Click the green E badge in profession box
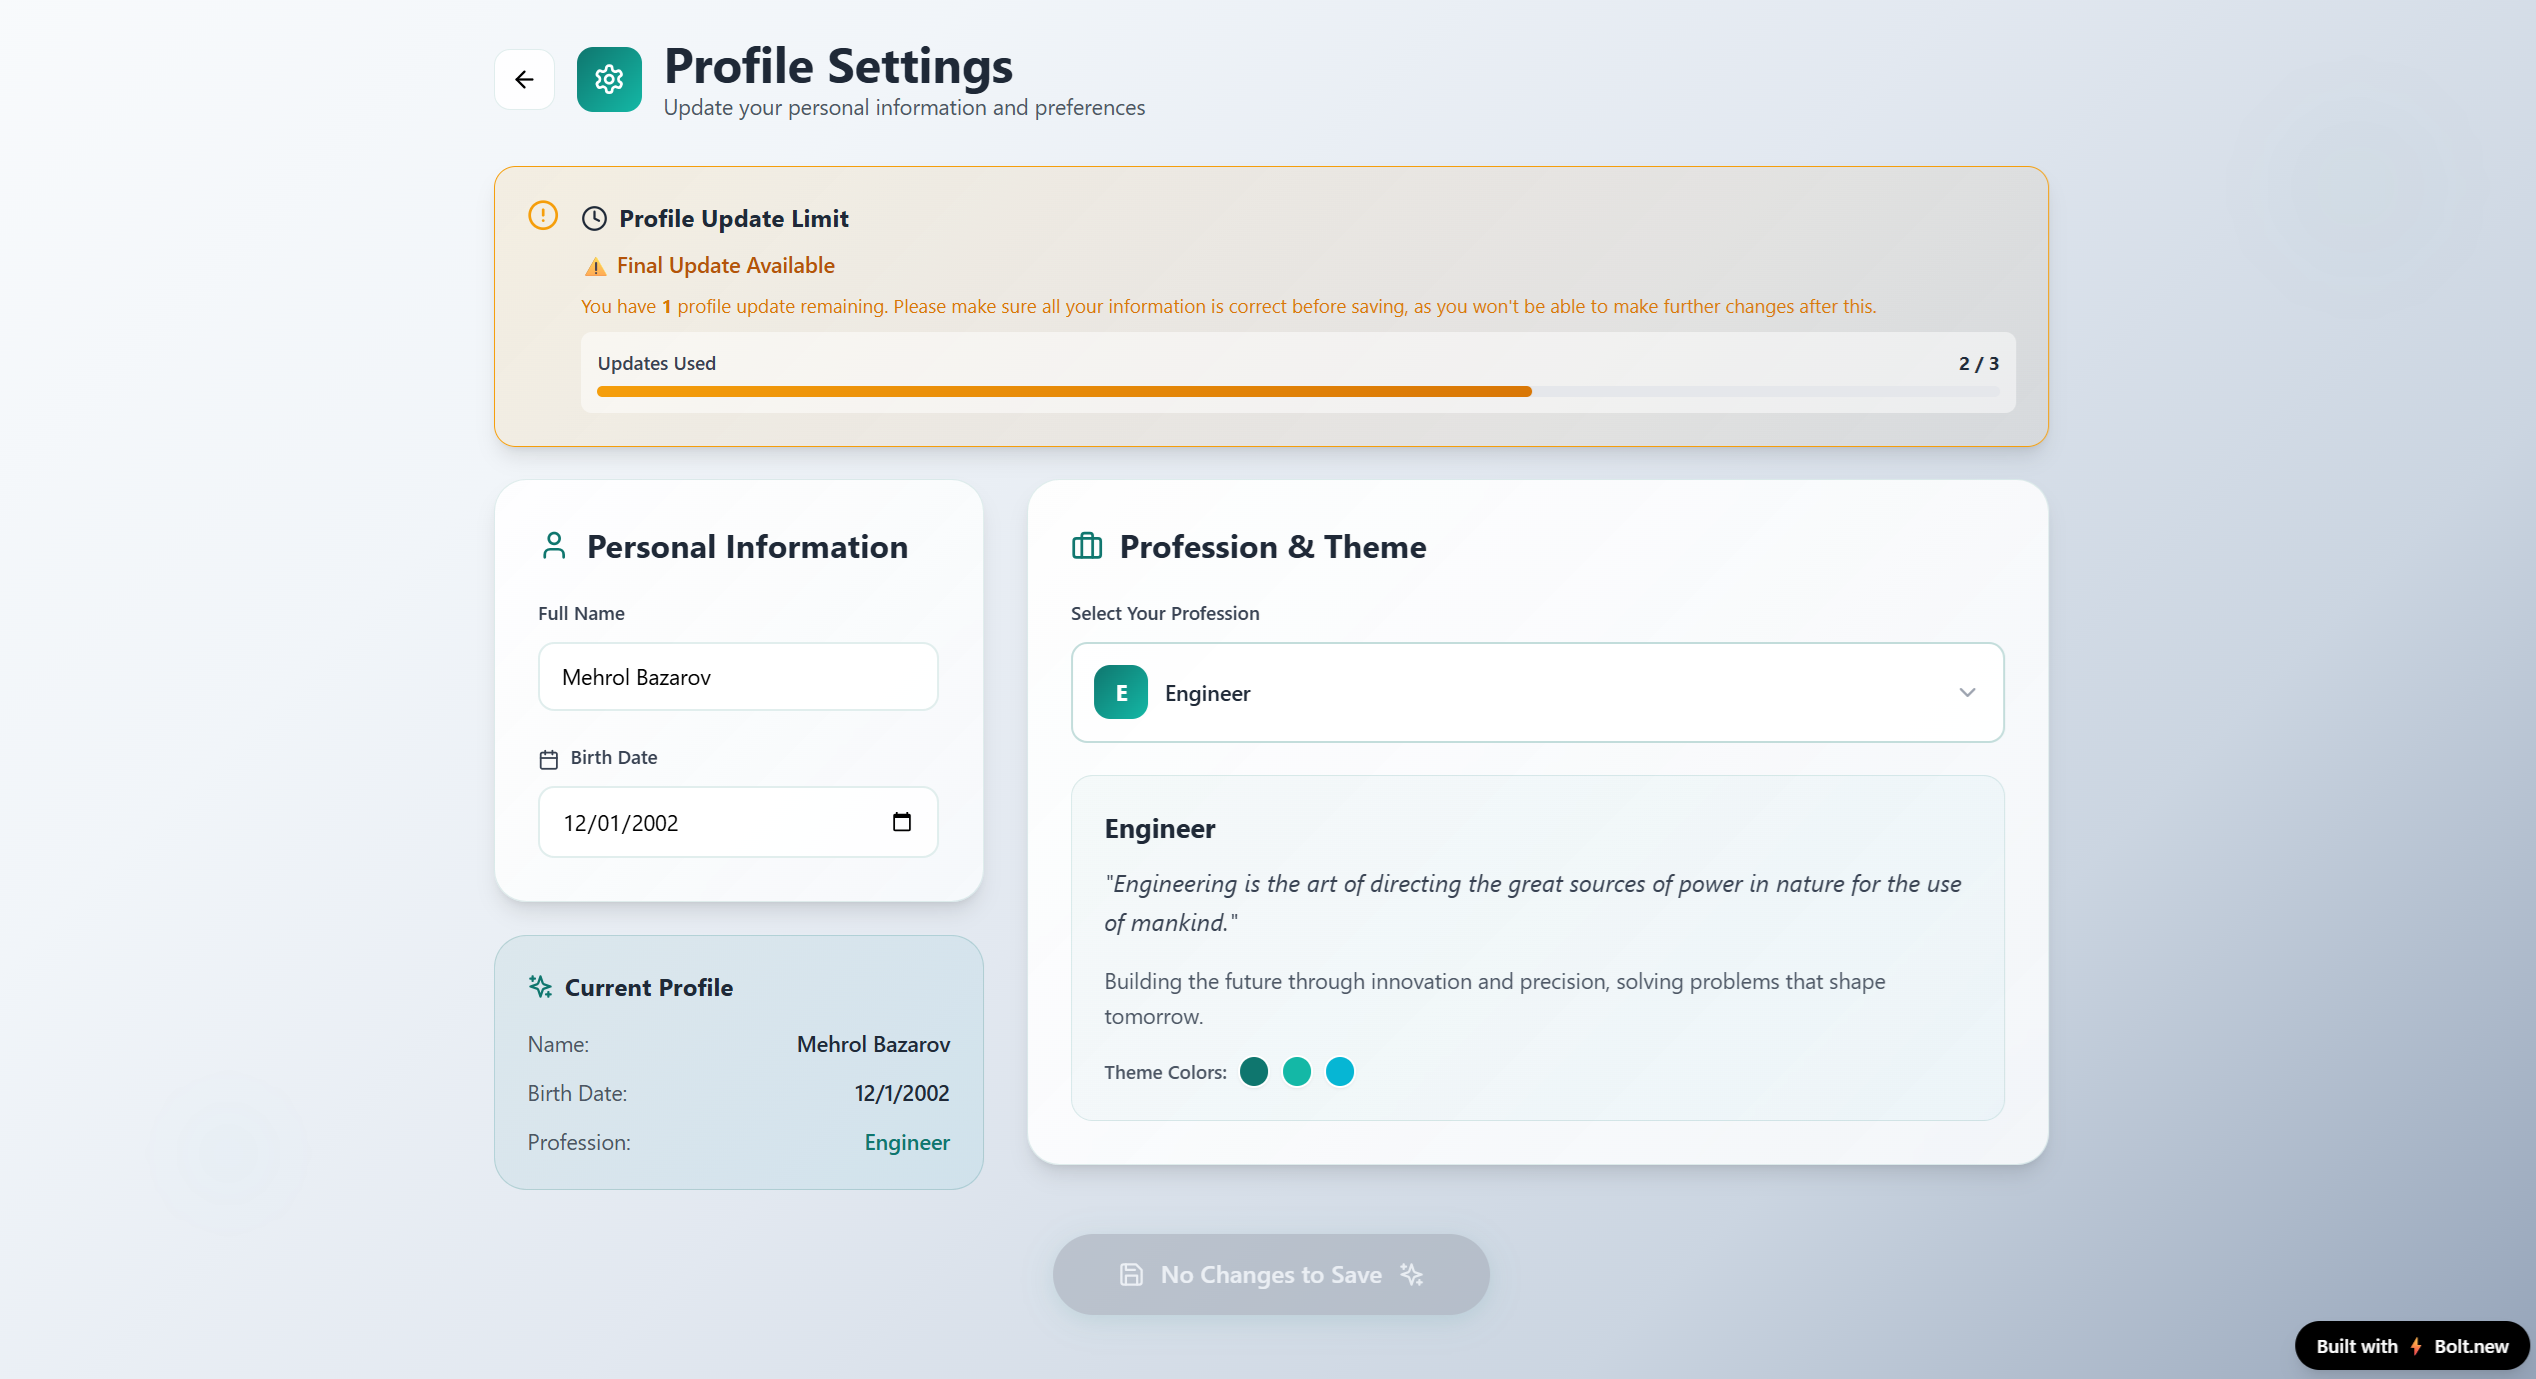This screenshot has width=2536, height=1379. pos(1120,692)
